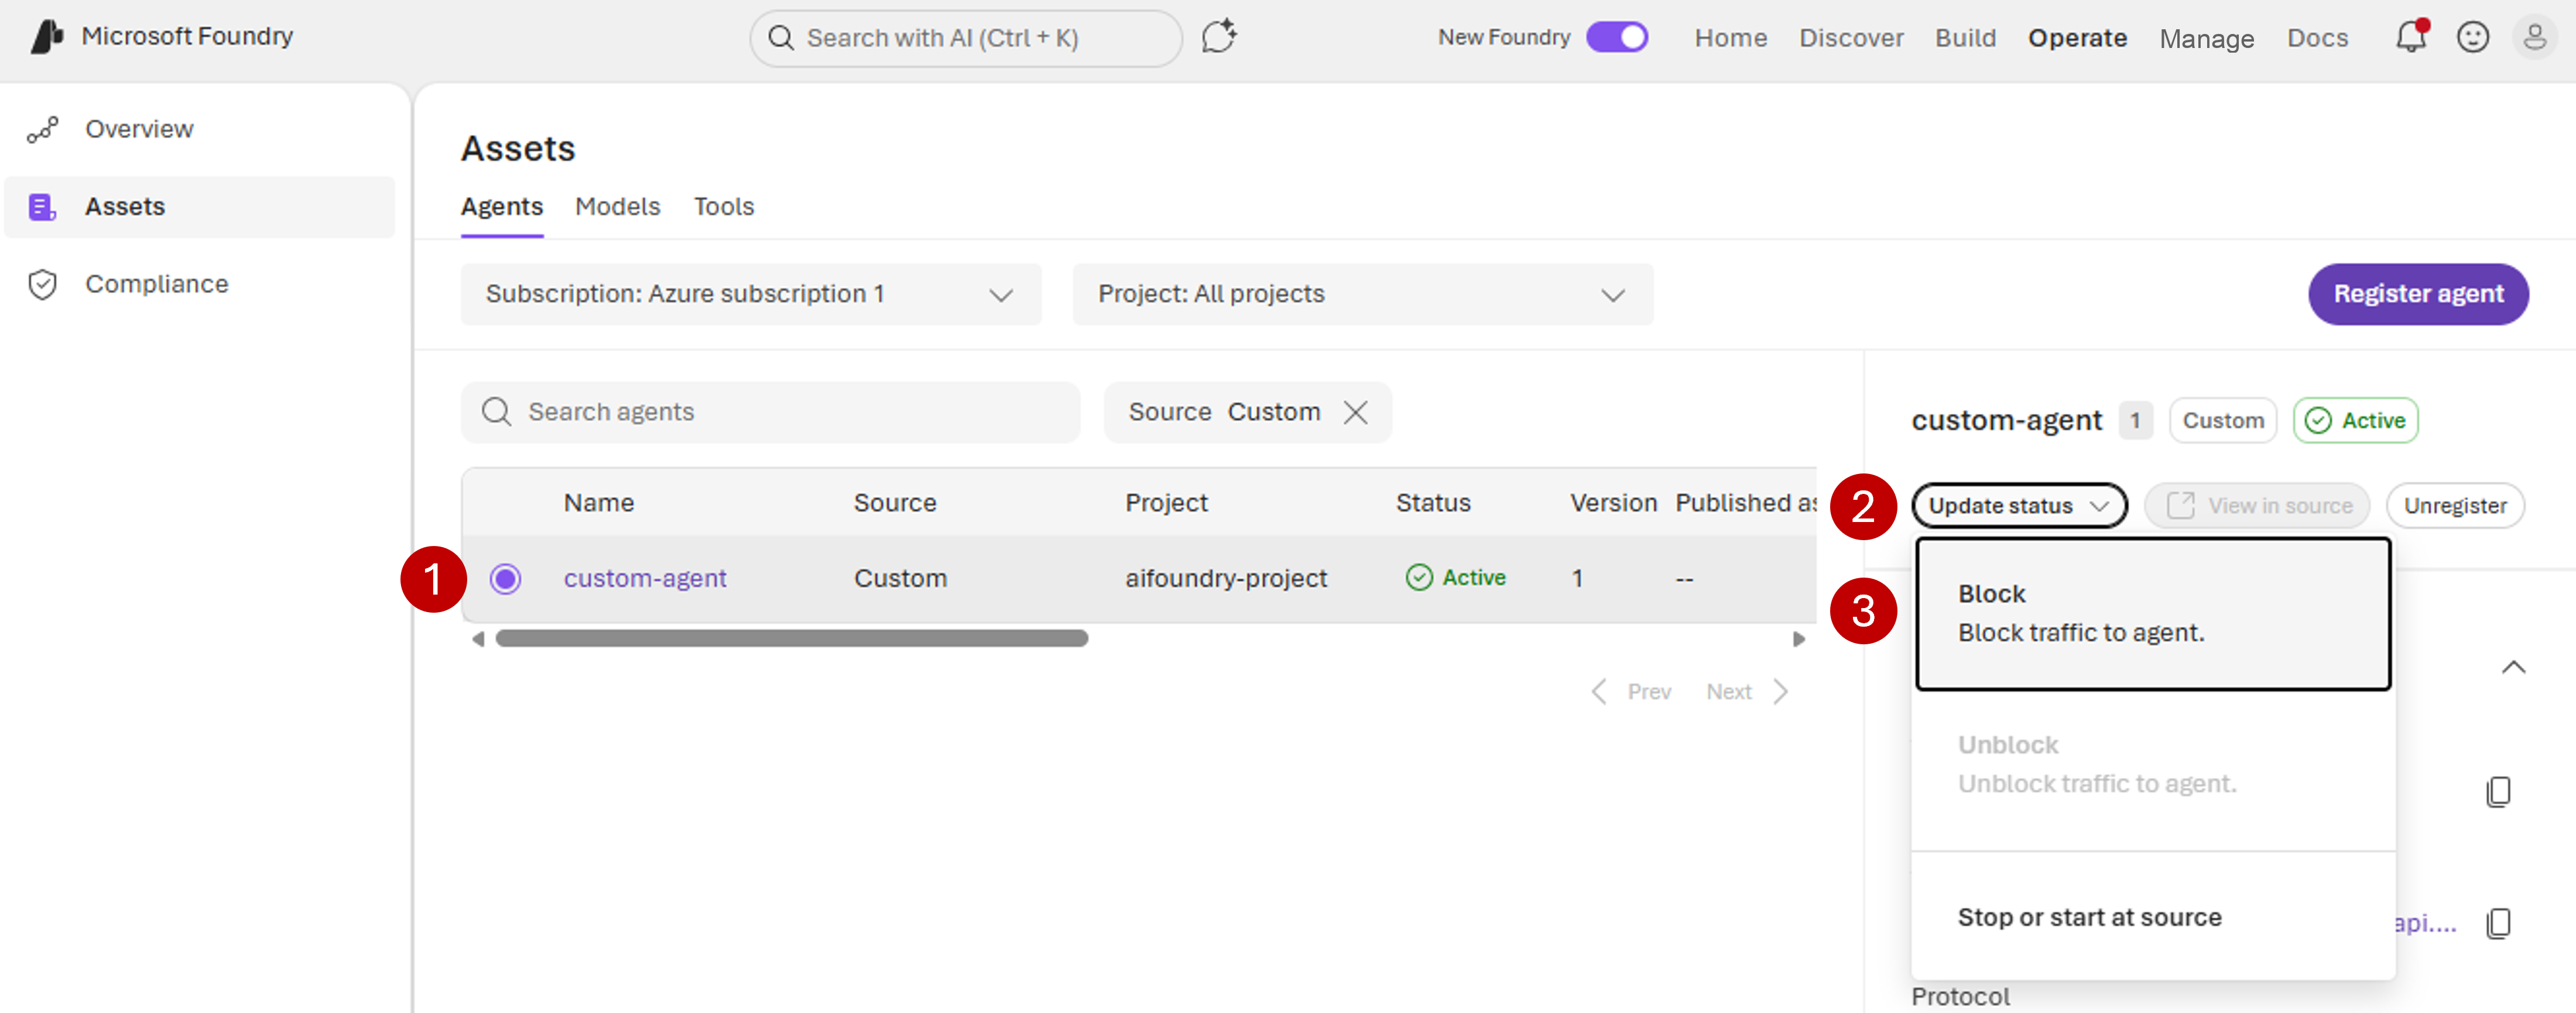Image resolution: width=2576 pixels, height=1013 pixels.
Task: Click the left arrow of horizontal scrollbar
Action: click(478, 638)
